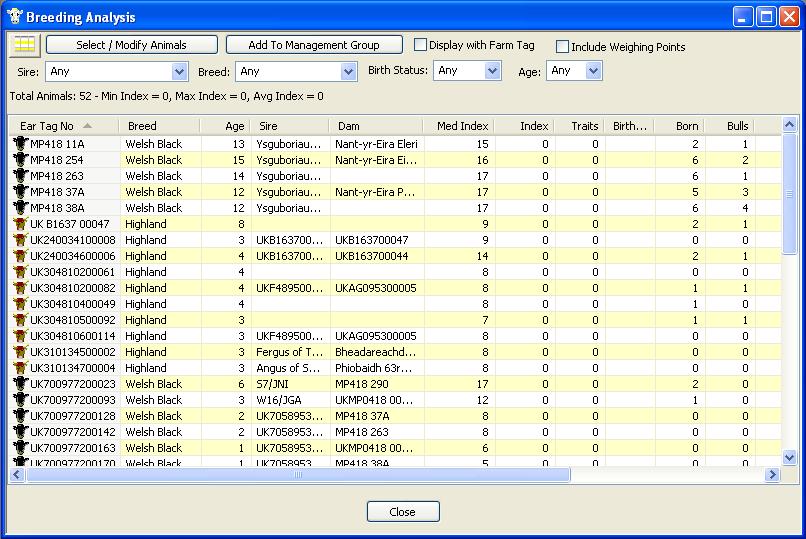Click the cow icon for MP418 38A
The image size is (806, 539).
(20, 208)
